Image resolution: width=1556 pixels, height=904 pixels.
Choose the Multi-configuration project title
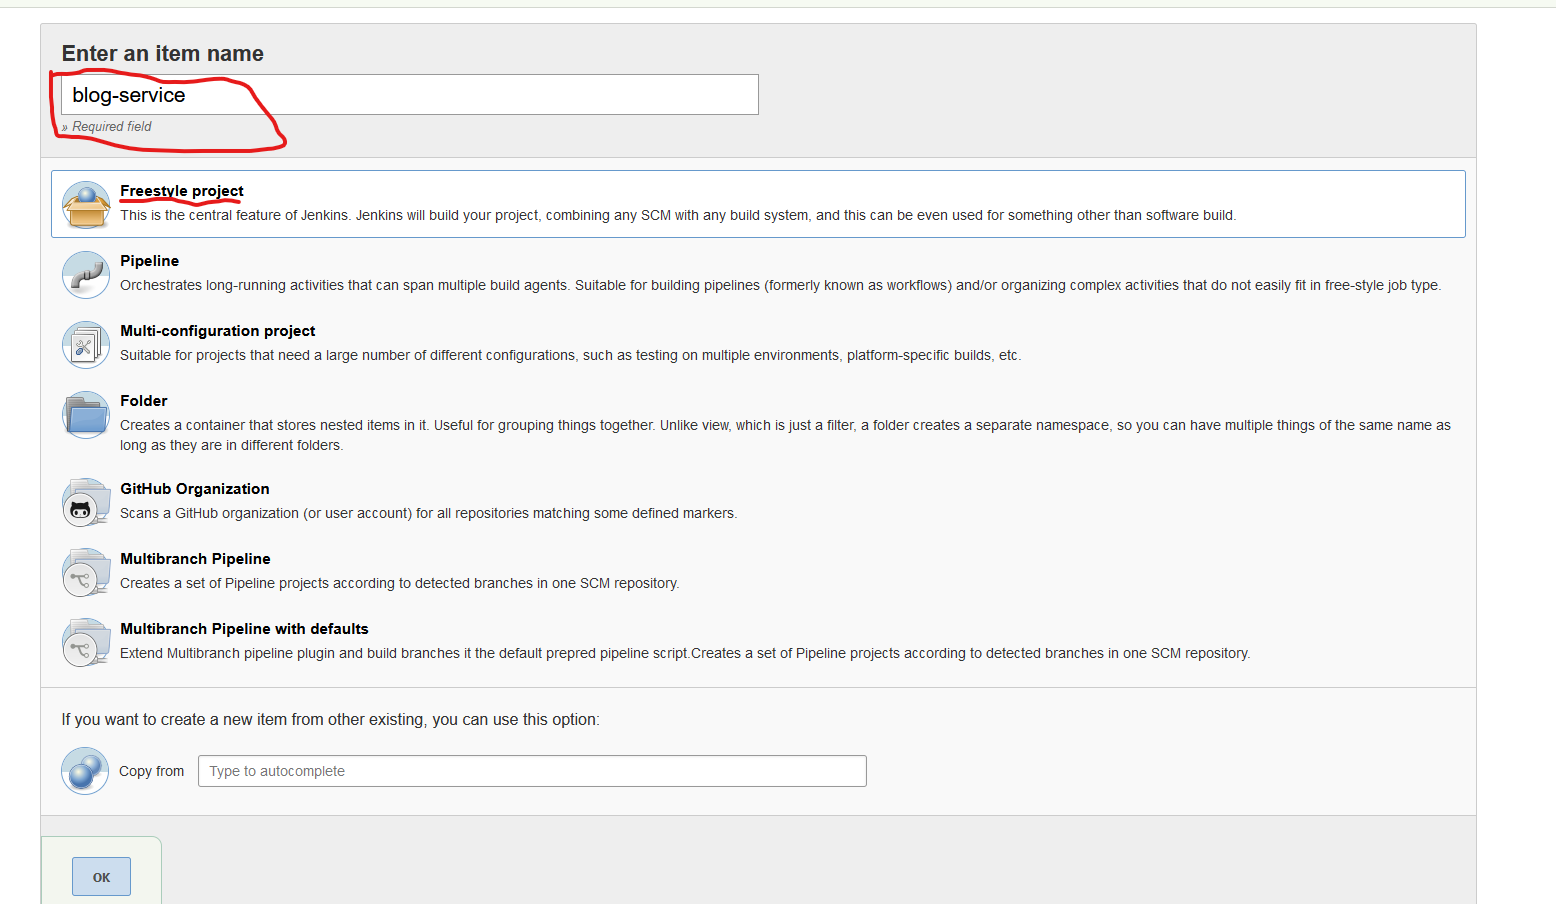pyautogui.click(x=218, y=331)
